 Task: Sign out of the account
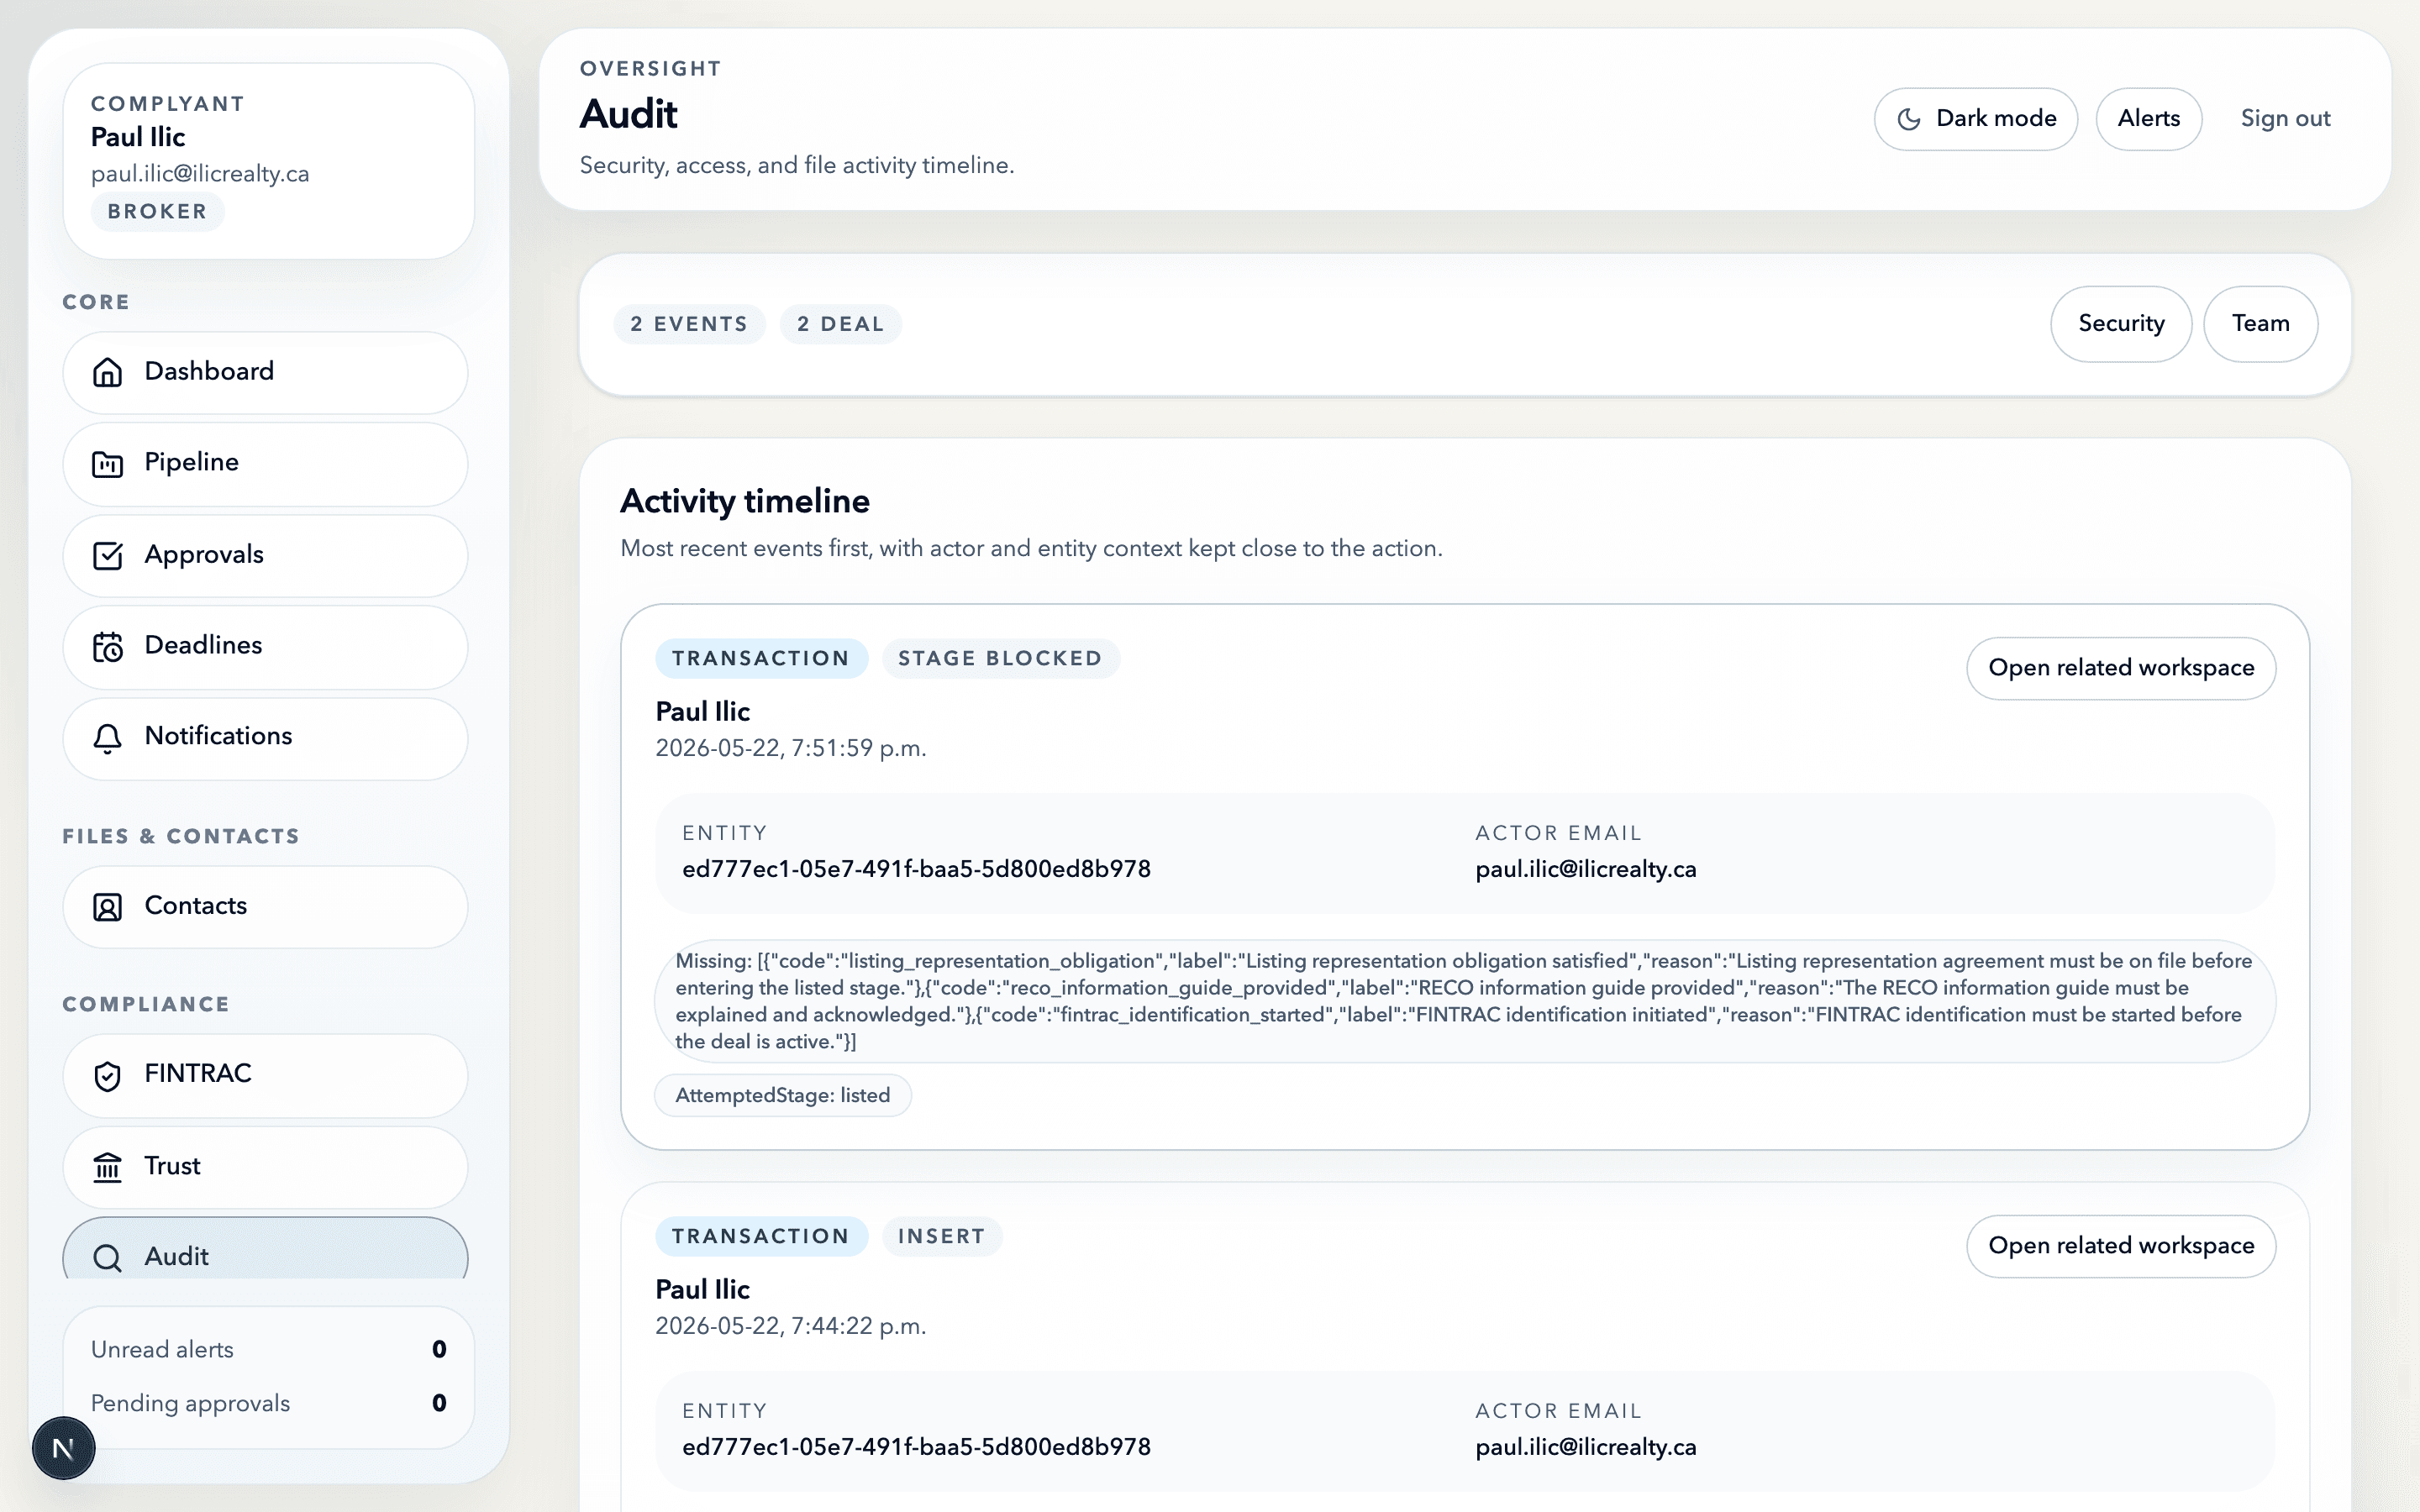[2285, 119]
